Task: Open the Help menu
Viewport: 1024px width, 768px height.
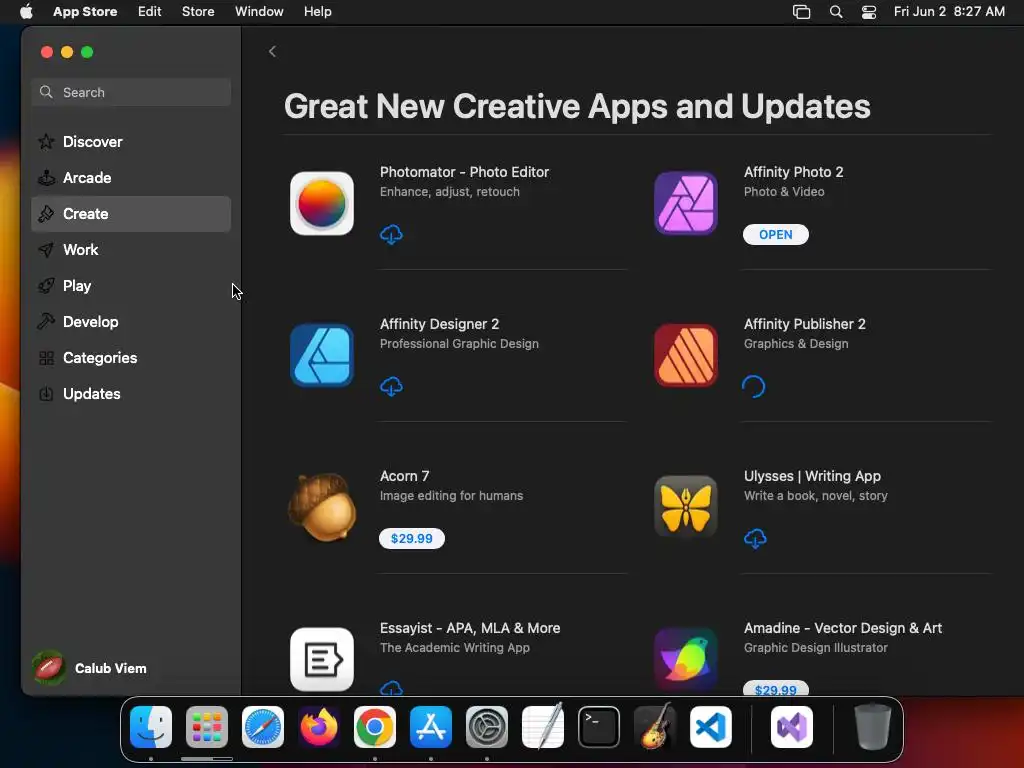Action: point(317,12)
